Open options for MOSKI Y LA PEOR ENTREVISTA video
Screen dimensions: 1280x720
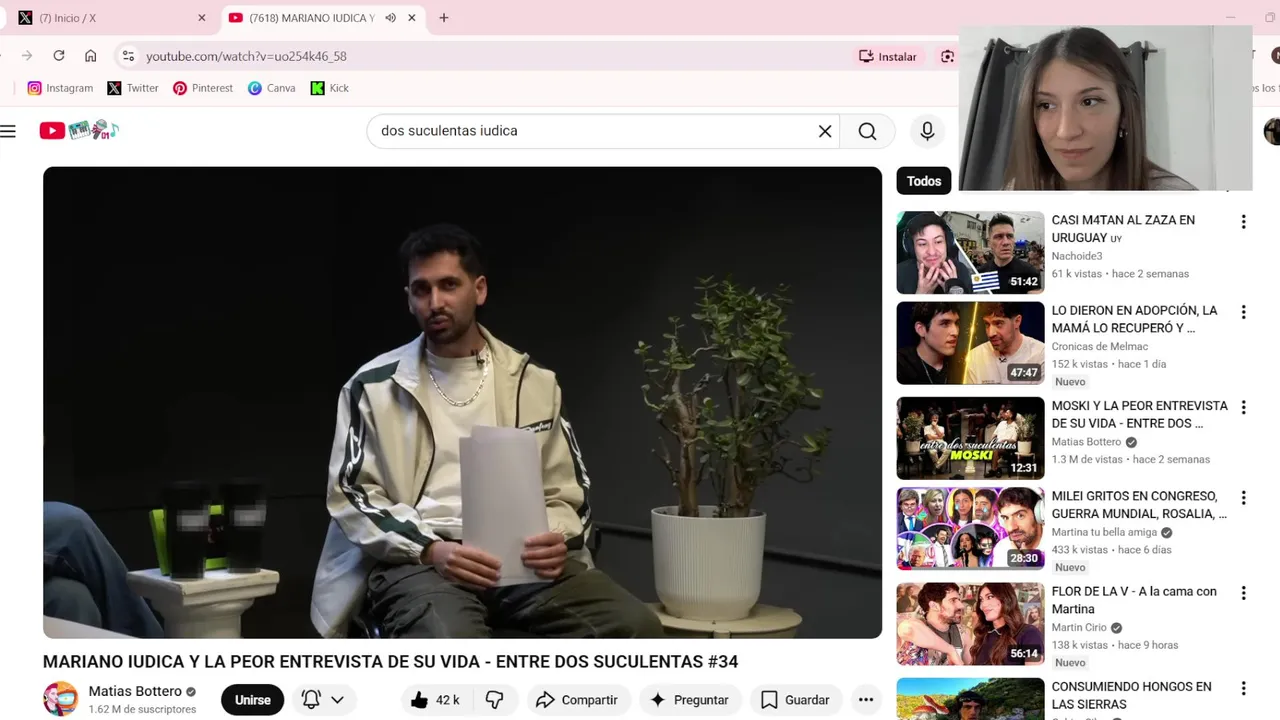pyautogui.click(x=1243, y=408)
